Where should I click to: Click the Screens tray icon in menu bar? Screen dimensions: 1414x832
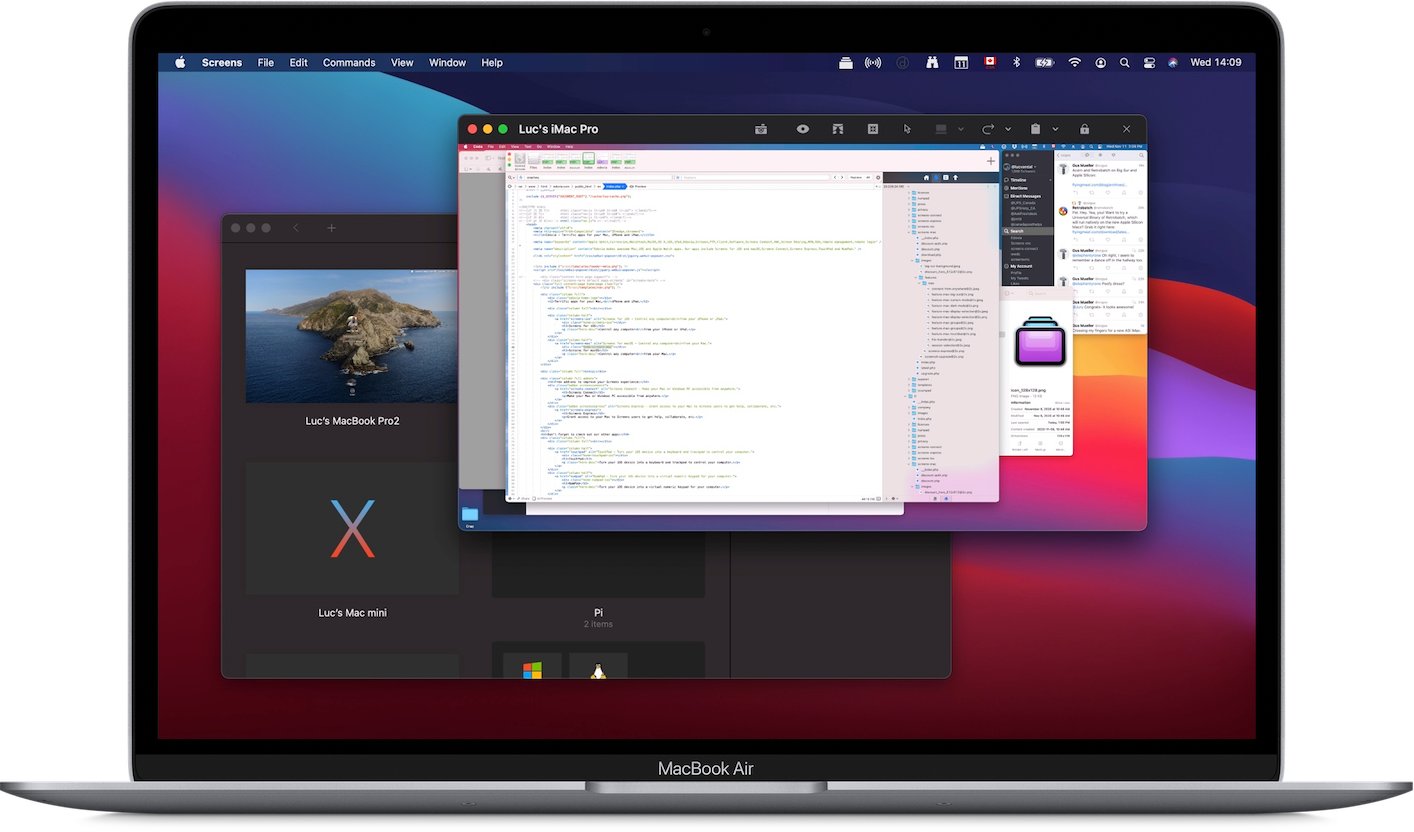click(846, 62)
